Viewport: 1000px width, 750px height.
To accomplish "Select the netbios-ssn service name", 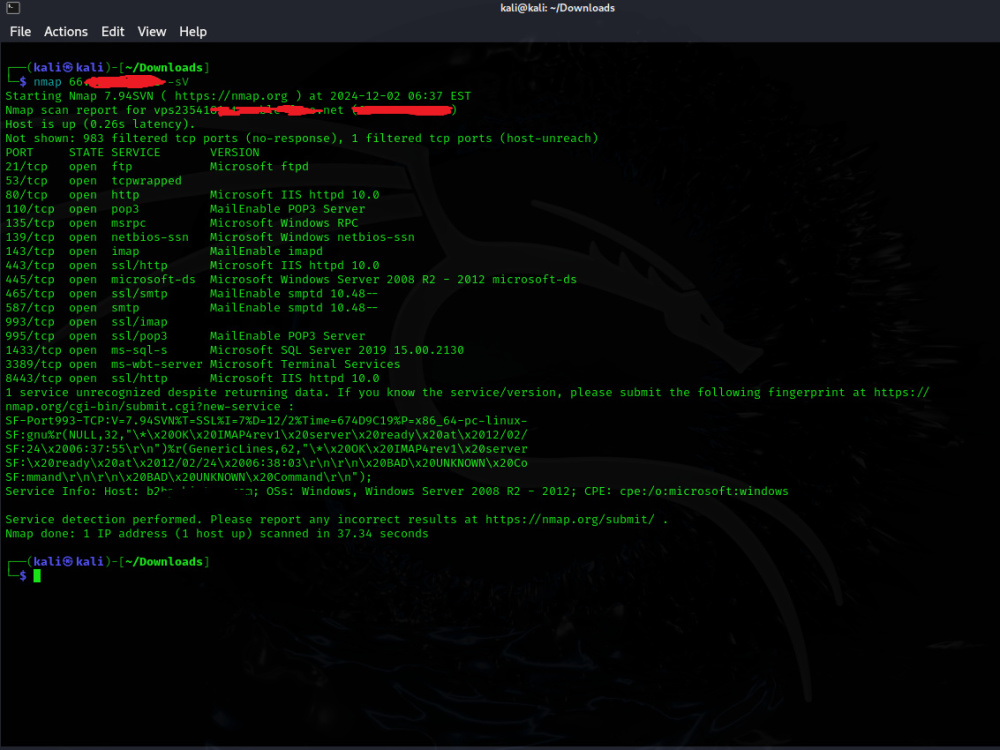I will [x=150, y=237].
